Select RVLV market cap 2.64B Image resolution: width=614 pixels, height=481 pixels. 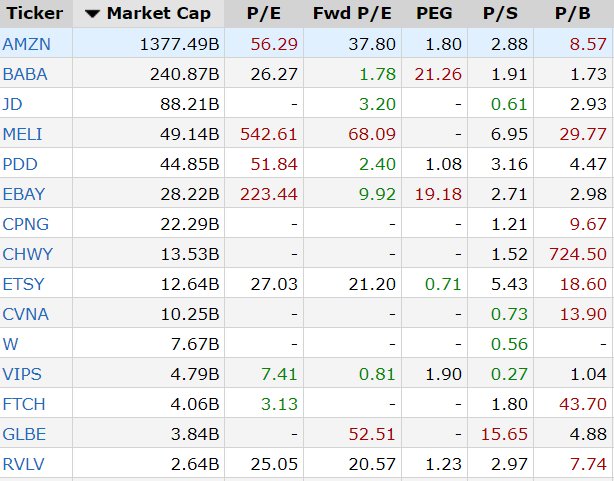[195, 464]
